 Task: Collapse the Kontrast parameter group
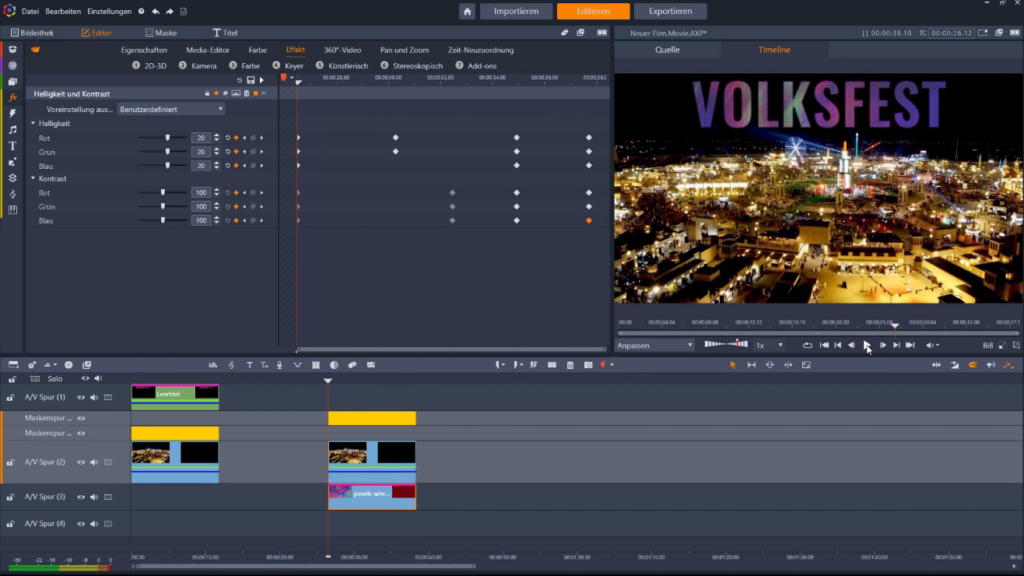pyautogui.click(x=33, y=178)
